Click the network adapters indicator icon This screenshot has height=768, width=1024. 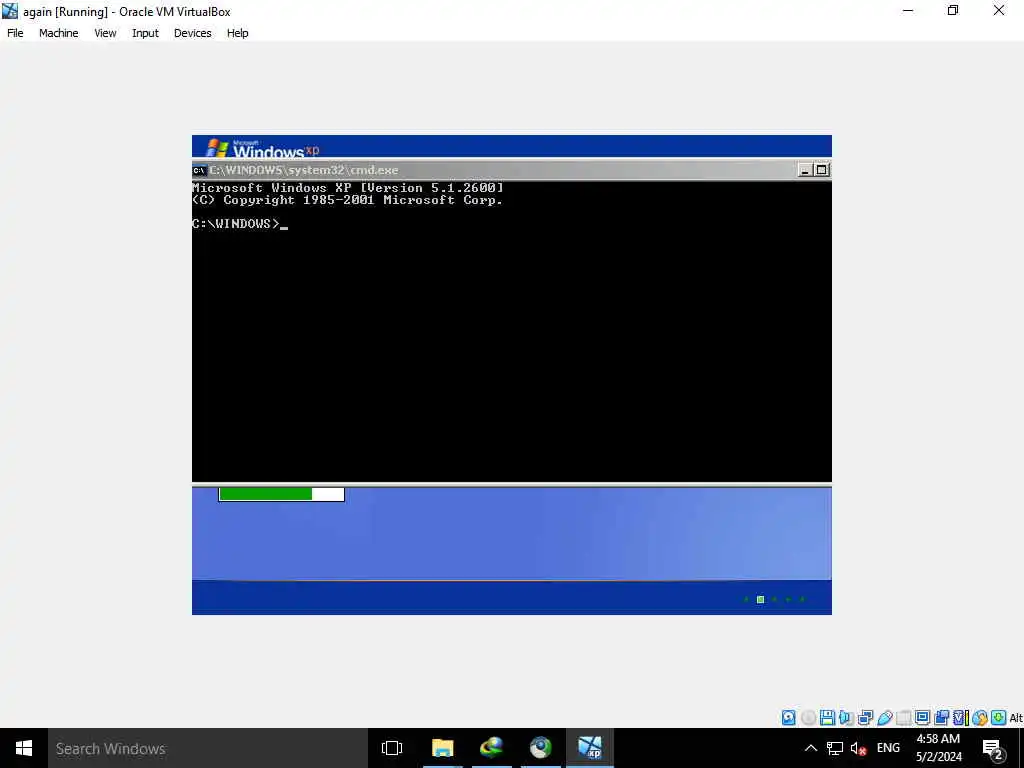click(865, 718)
